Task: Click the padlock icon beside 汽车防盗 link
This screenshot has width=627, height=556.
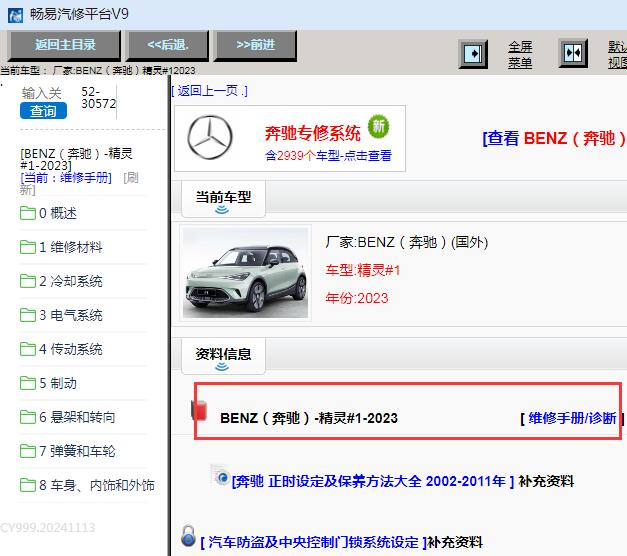Action: [x=188, y=536]
